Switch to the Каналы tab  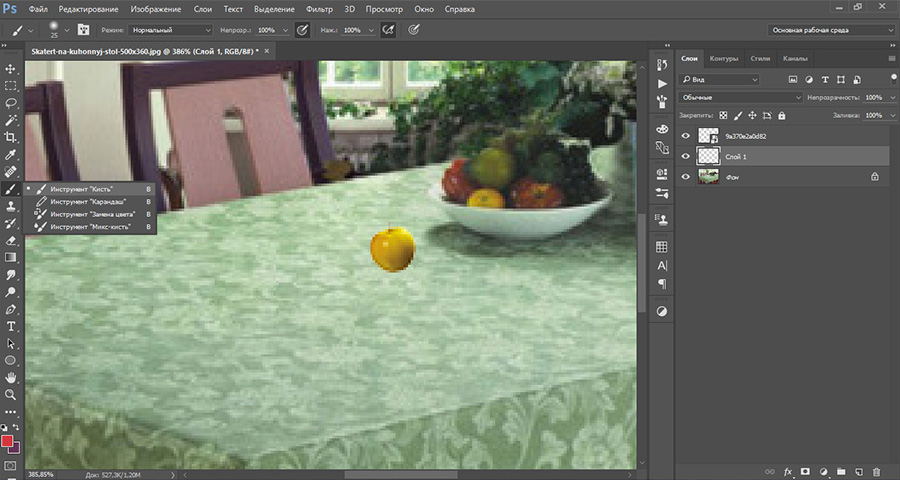[796, 58]
